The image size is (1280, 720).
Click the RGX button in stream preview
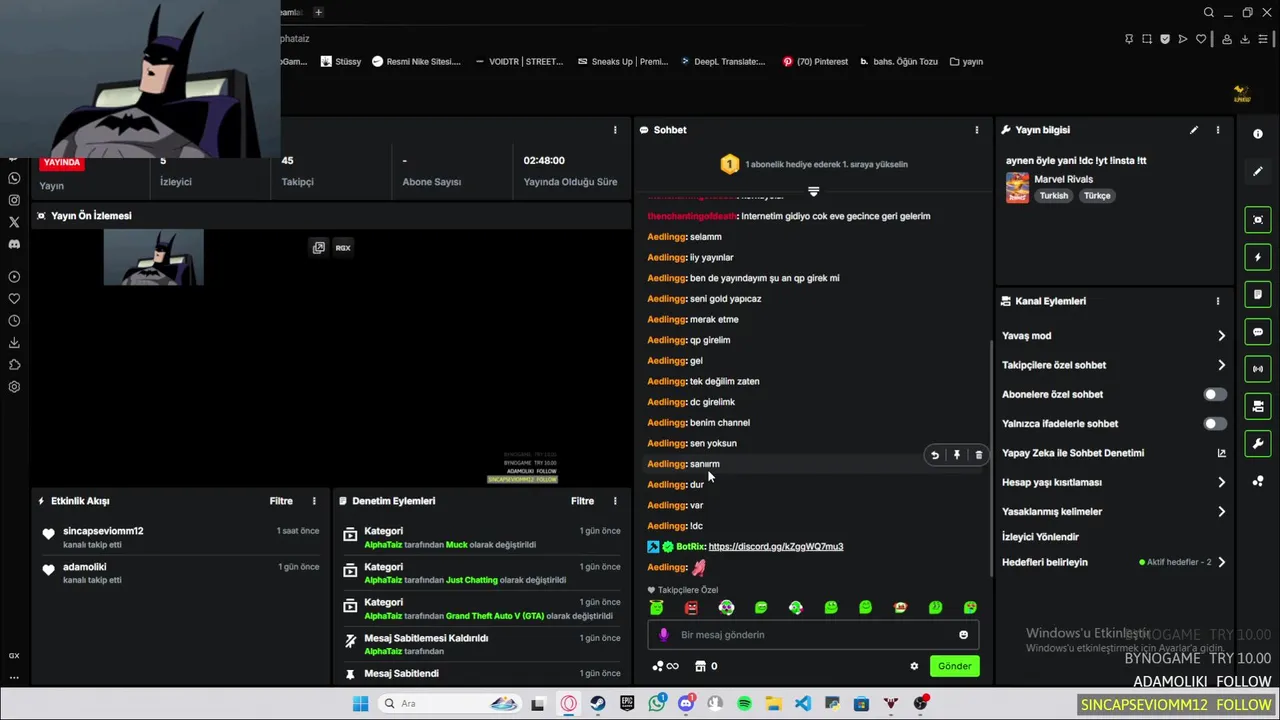coord(343,247)
